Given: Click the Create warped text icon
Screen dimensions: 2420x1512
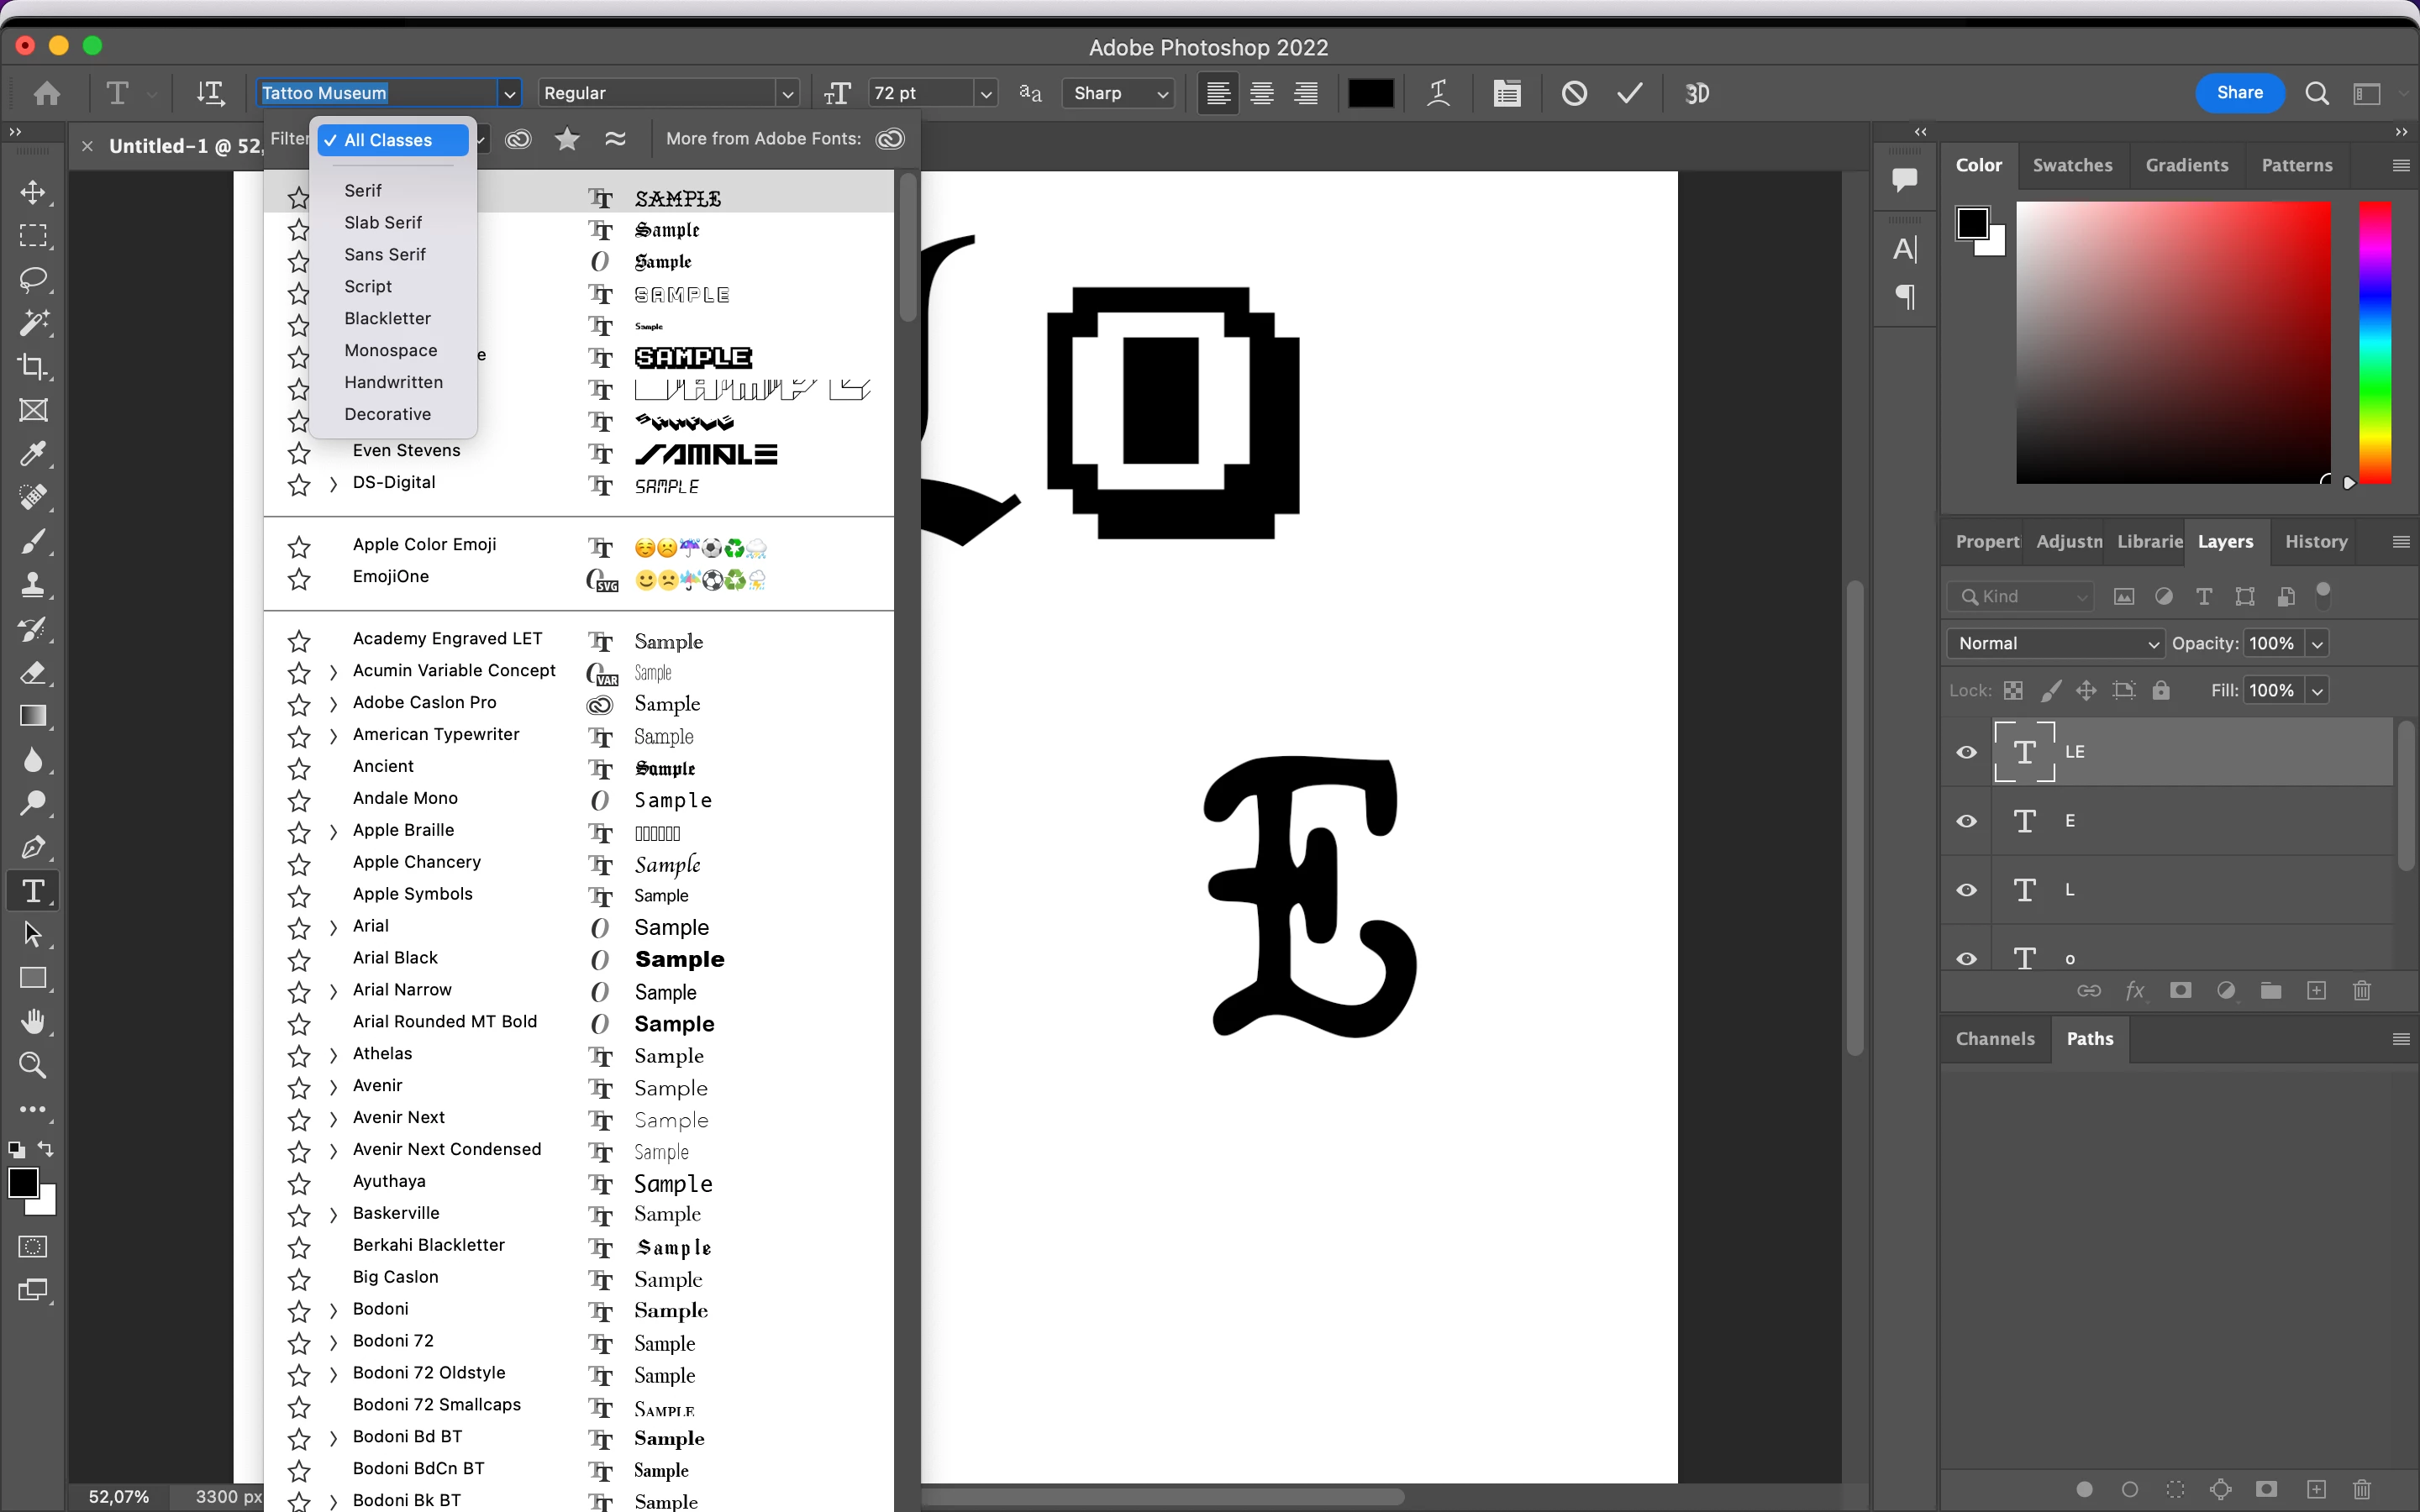Looking at the screenshot, I should coord(1438,93).
